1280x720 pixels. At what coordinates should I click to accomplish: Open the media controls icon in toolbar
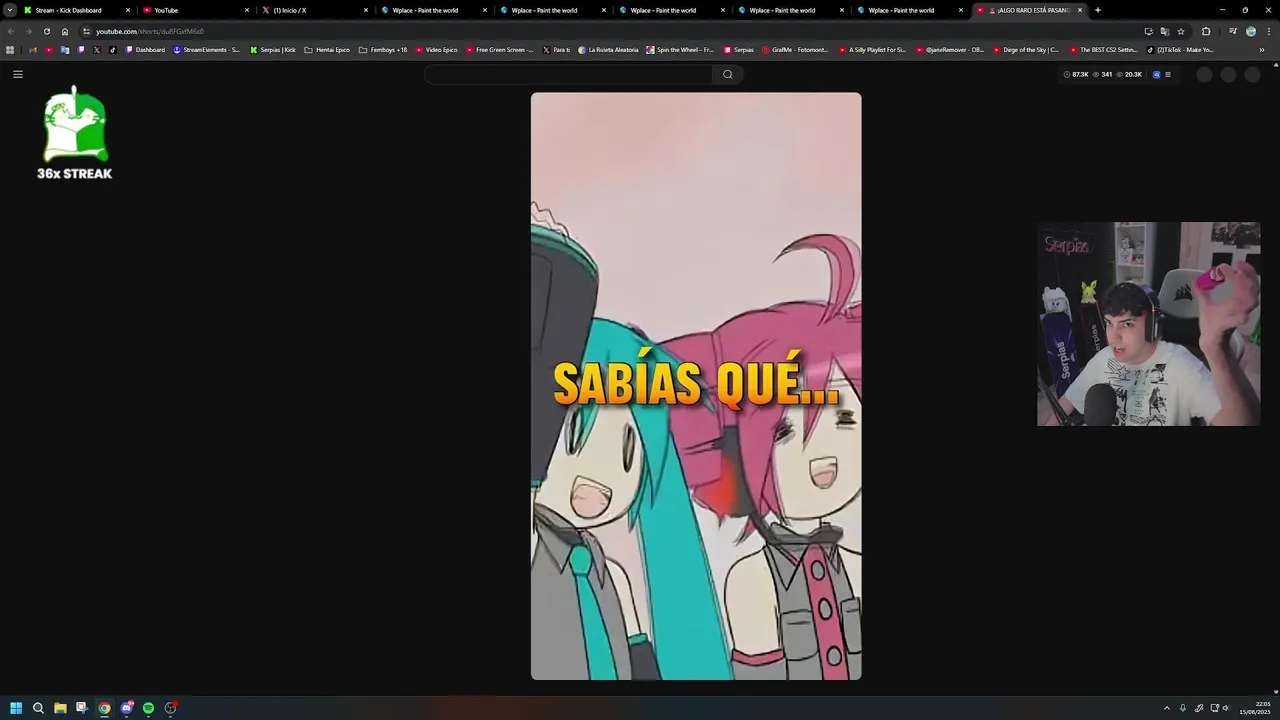(x=1232, y=31)
